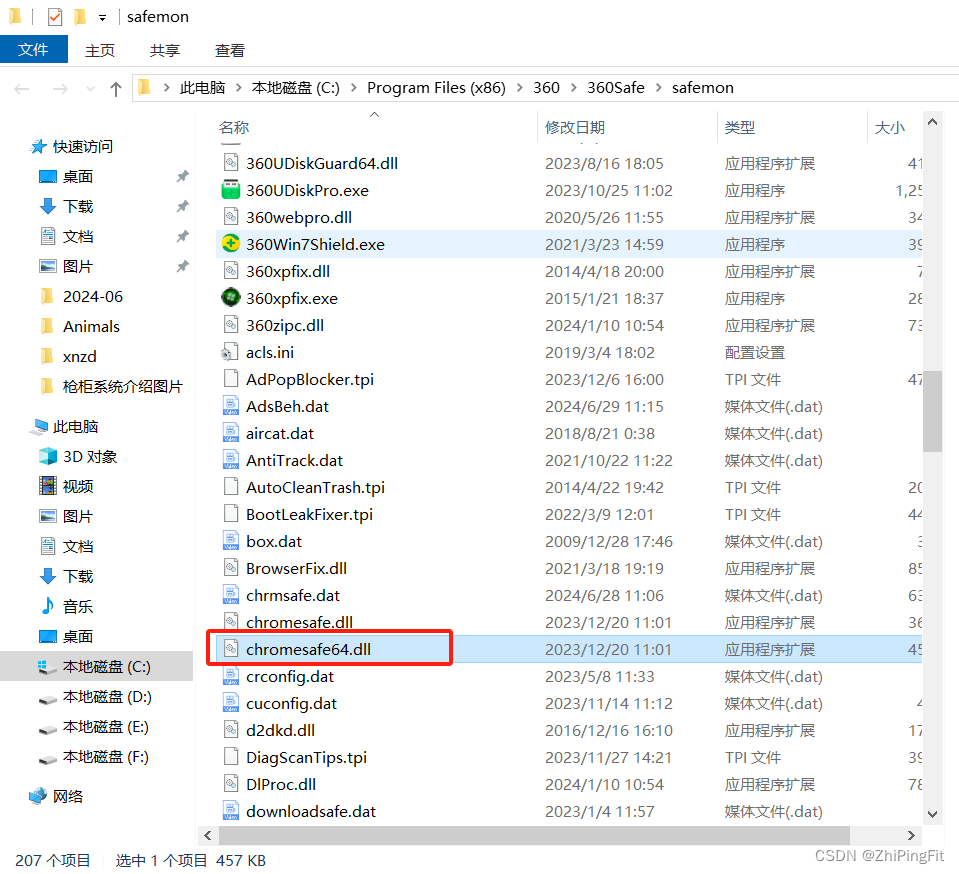Click the 360xpfix.exe round icon
Viewport: 959px width, 874px height.
[x=231, y=298]
